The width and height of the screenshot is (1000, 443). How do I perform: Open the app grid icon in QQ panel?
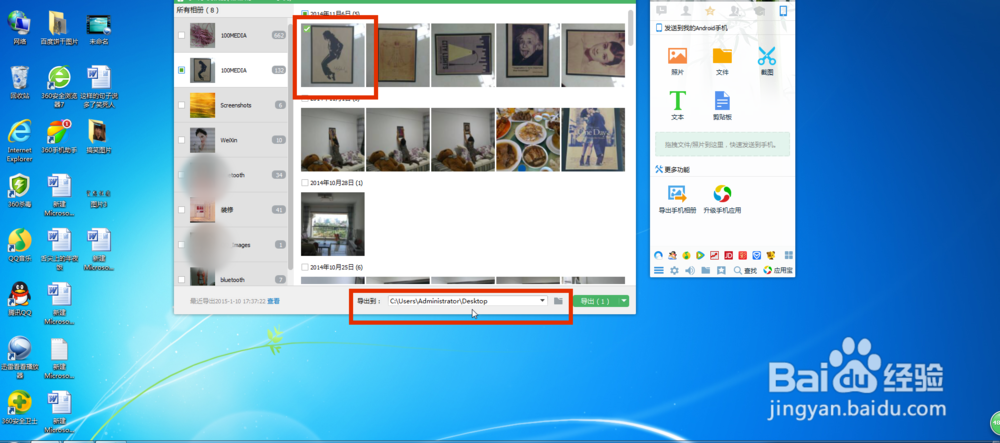coord(789,255)
